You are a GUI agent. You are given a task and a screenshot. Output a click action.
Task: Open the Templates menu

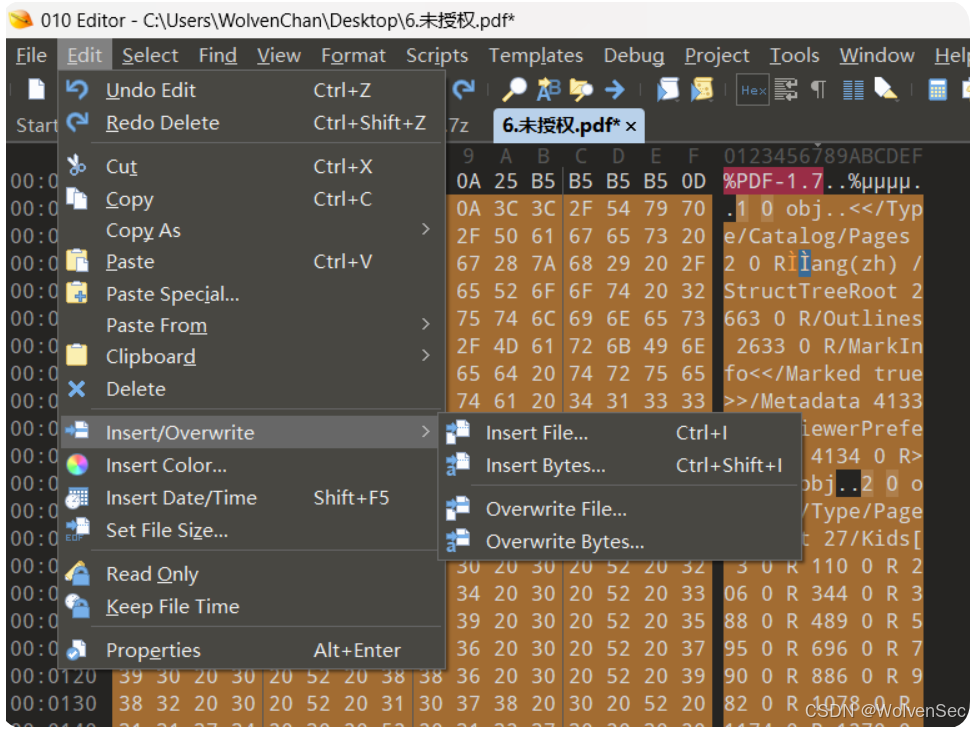click(536, 55)
